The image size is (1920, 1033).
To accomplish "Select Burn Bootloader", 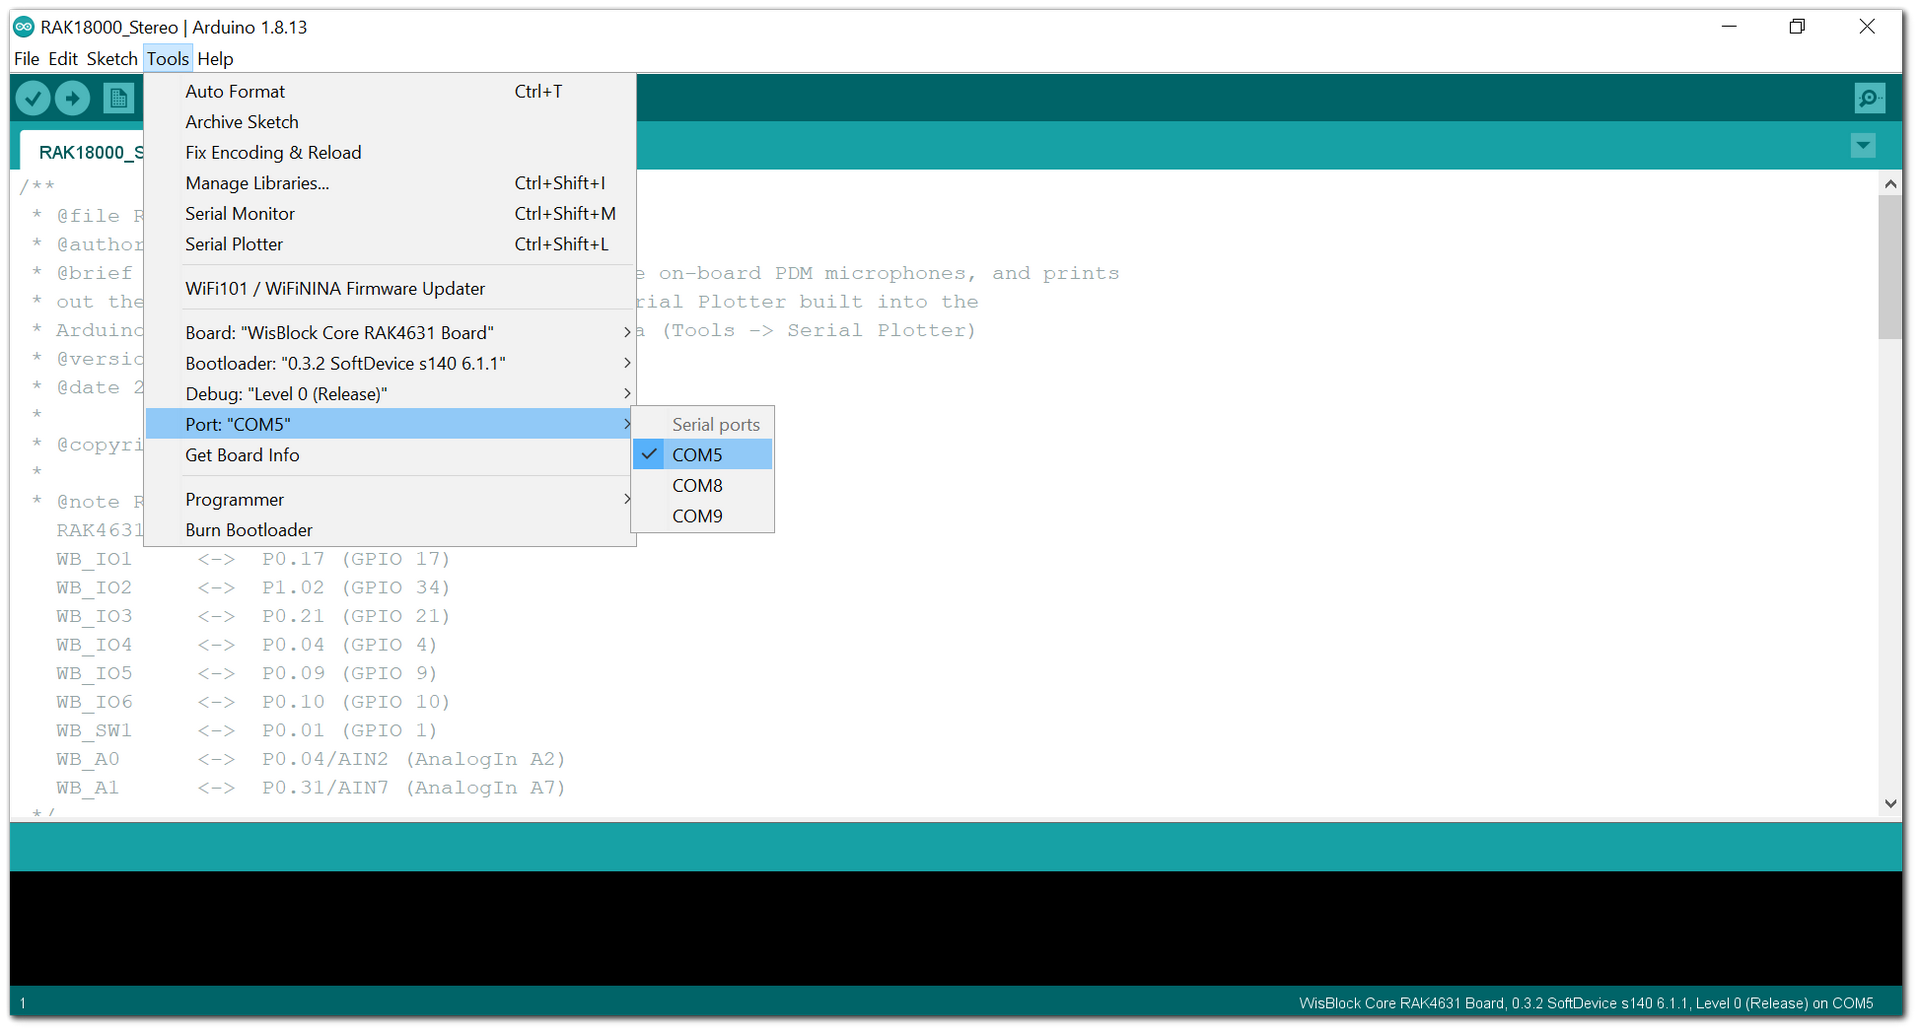I will (390, 530).
